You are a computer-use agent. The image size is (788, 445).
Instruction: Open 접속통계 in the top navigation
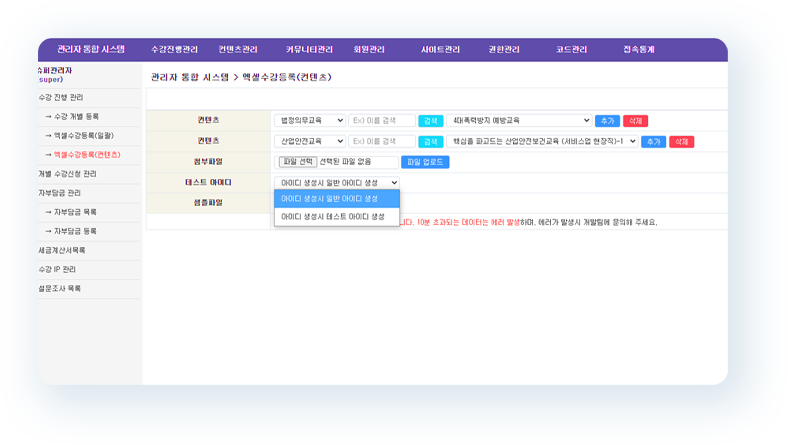(x=638, y=49)
